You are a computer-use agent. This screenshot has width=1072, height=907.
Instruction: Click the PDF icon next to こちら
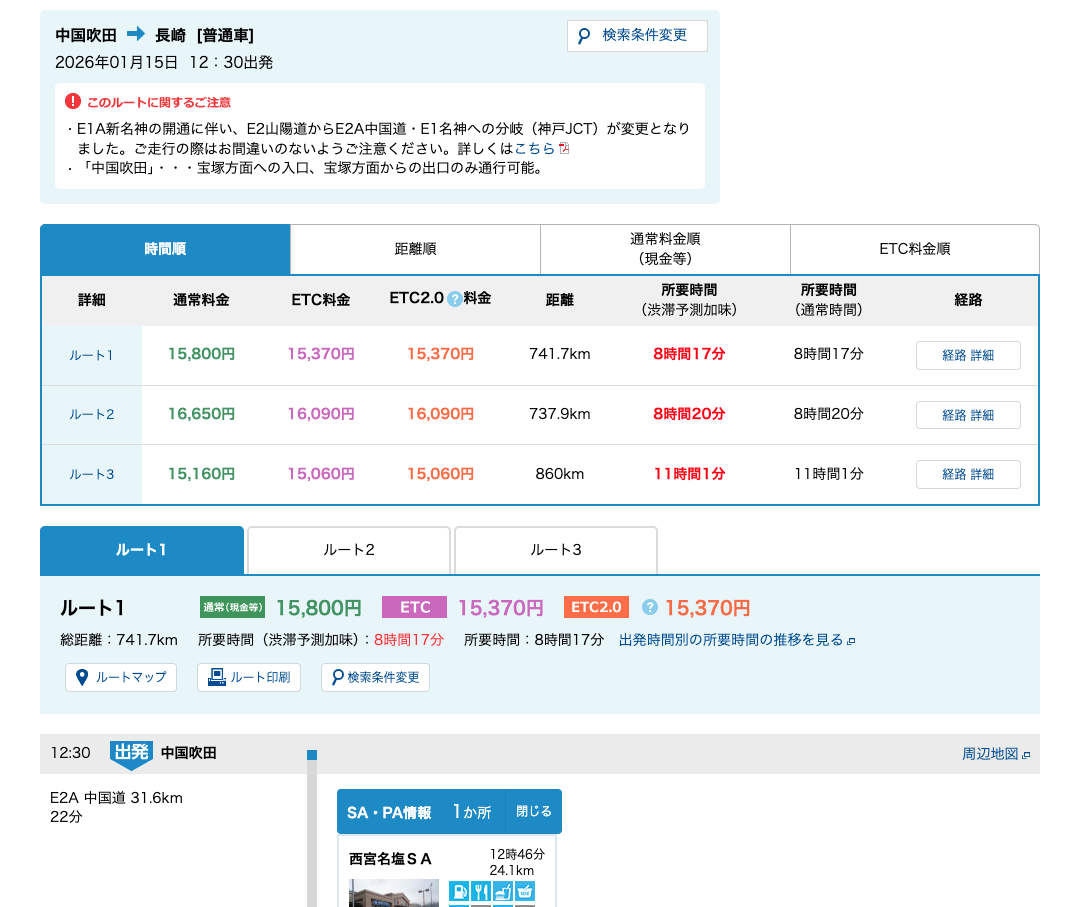564,148
